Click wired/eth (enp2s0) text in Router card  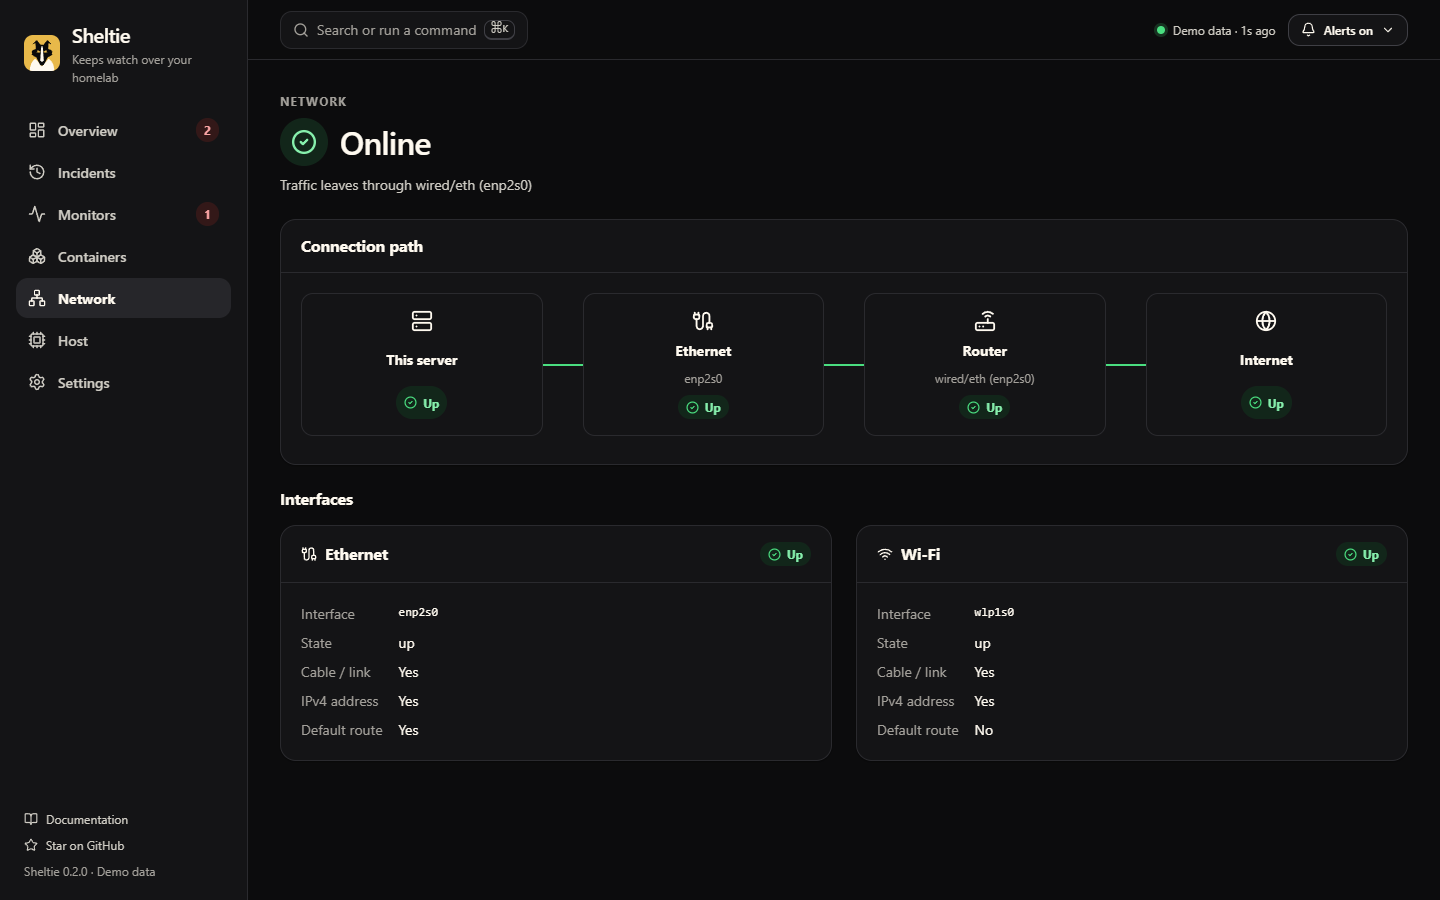tap(985, 379)
